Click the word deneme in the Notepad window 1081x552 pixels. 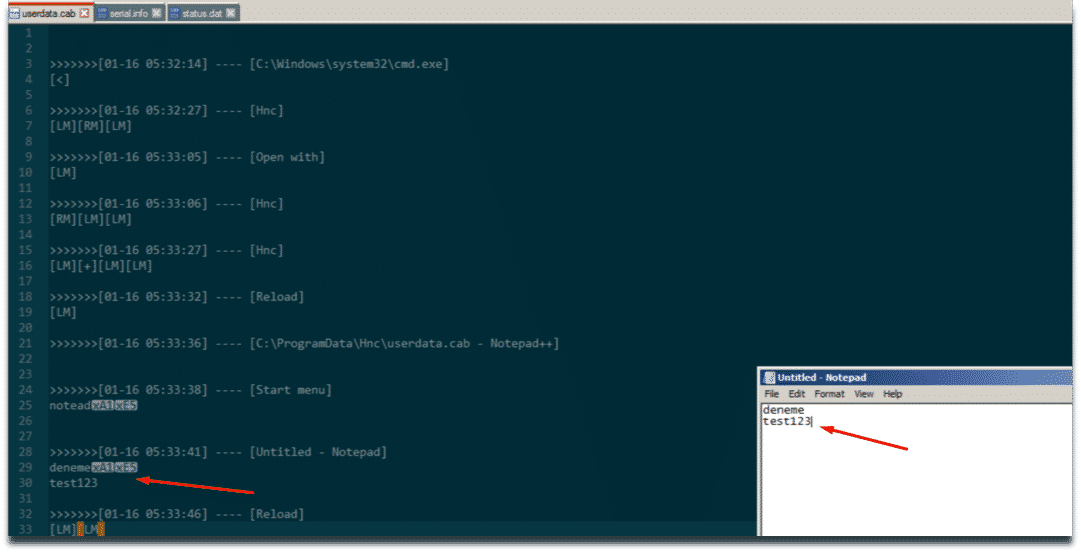783,410
